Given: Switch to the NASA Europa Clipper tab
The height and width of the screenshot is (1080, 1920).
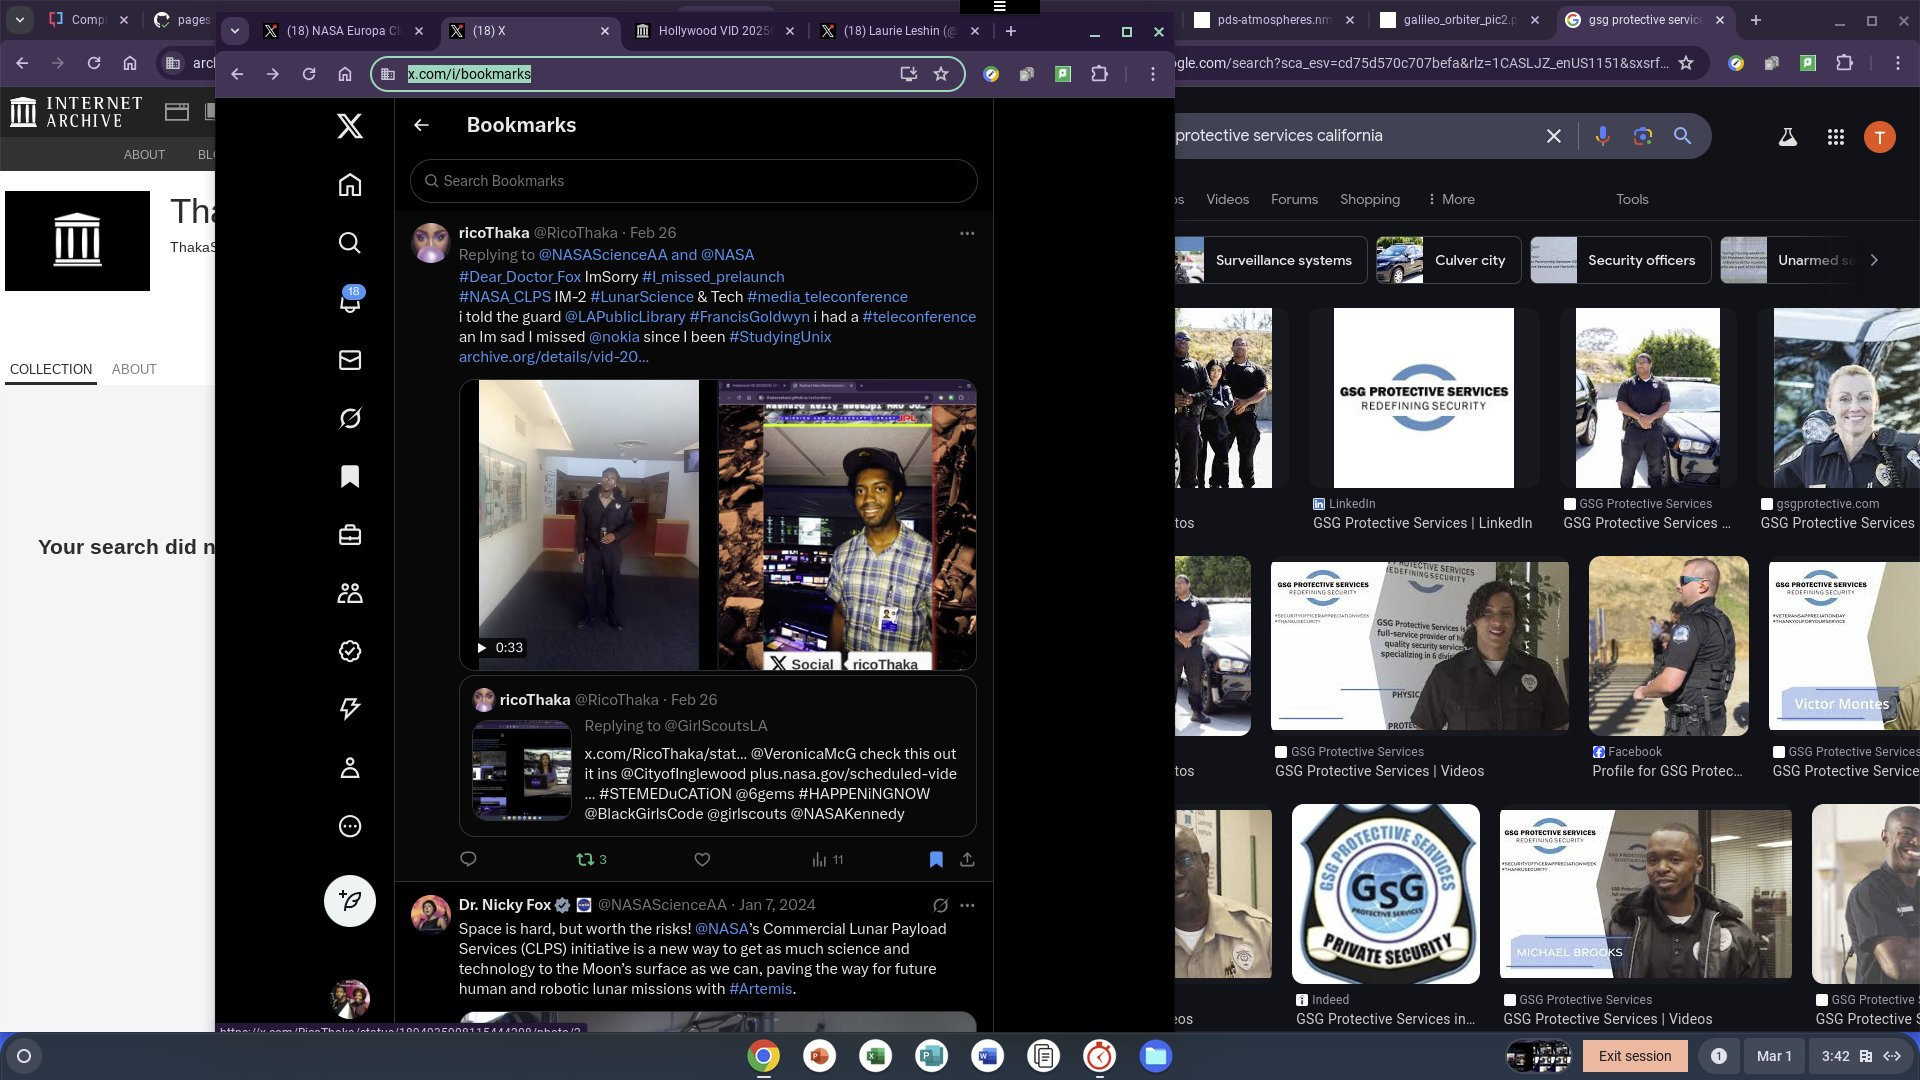Looking at the screenshot, I should [344, 31].
